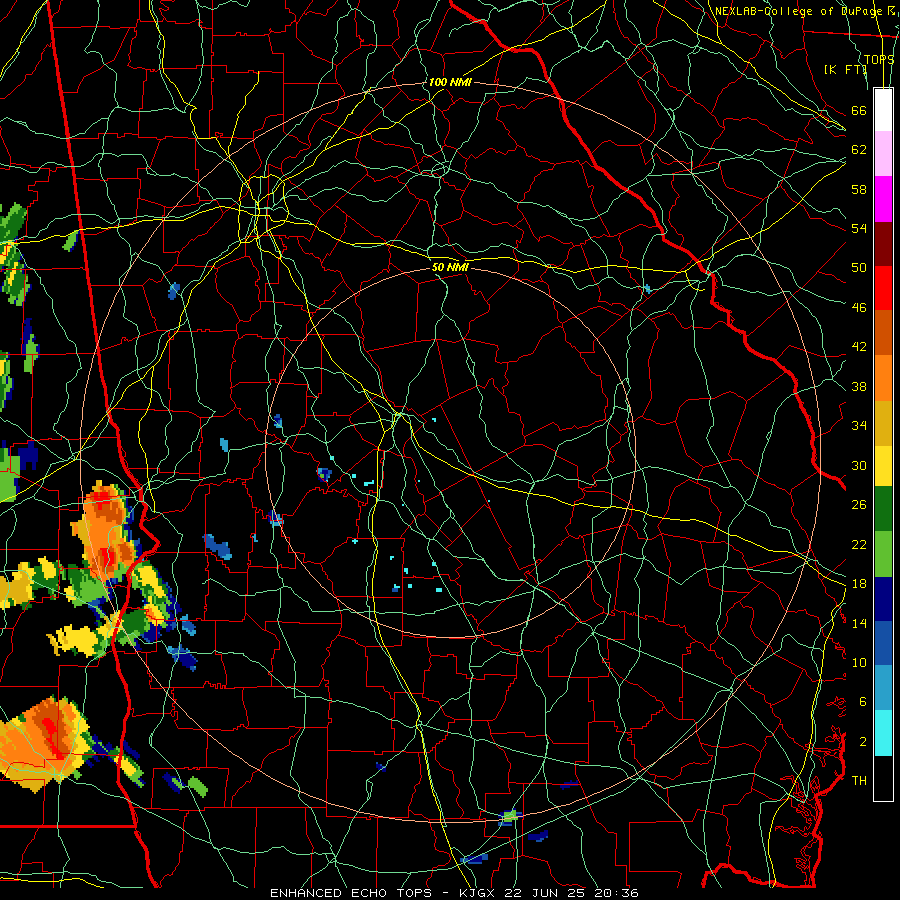900x900 pixels.
Task: Click the "50 NMI" range ring label
Action: pos(450,267)
